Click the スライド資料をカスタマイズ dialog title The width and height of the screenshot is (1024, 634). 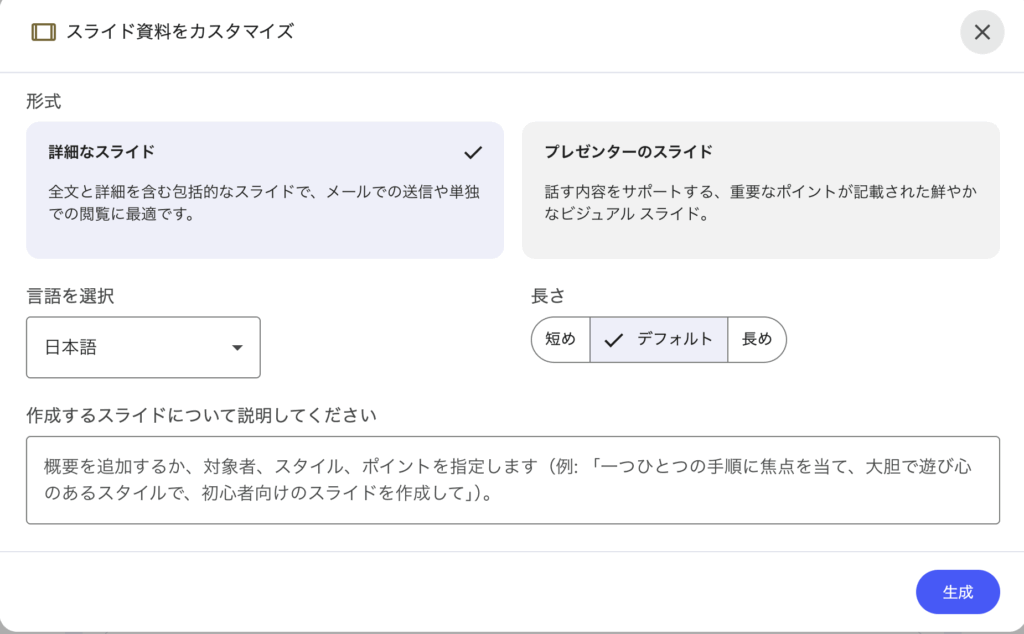[180, 32]
